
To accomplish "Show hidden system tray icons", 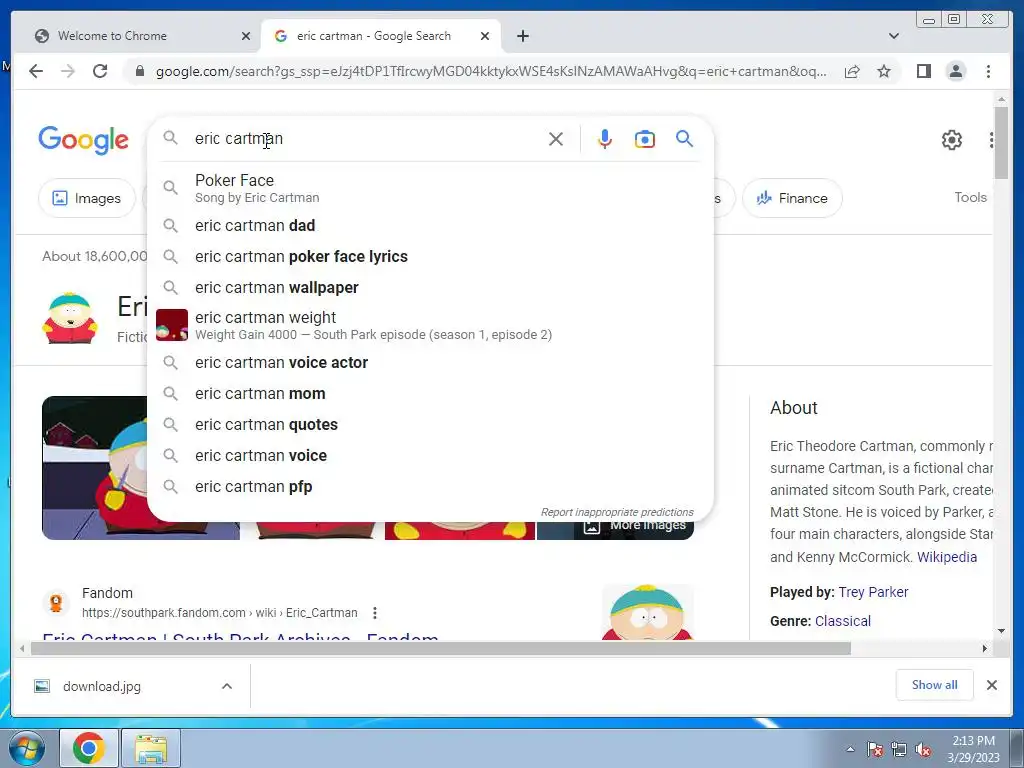I will pos(850,750).
